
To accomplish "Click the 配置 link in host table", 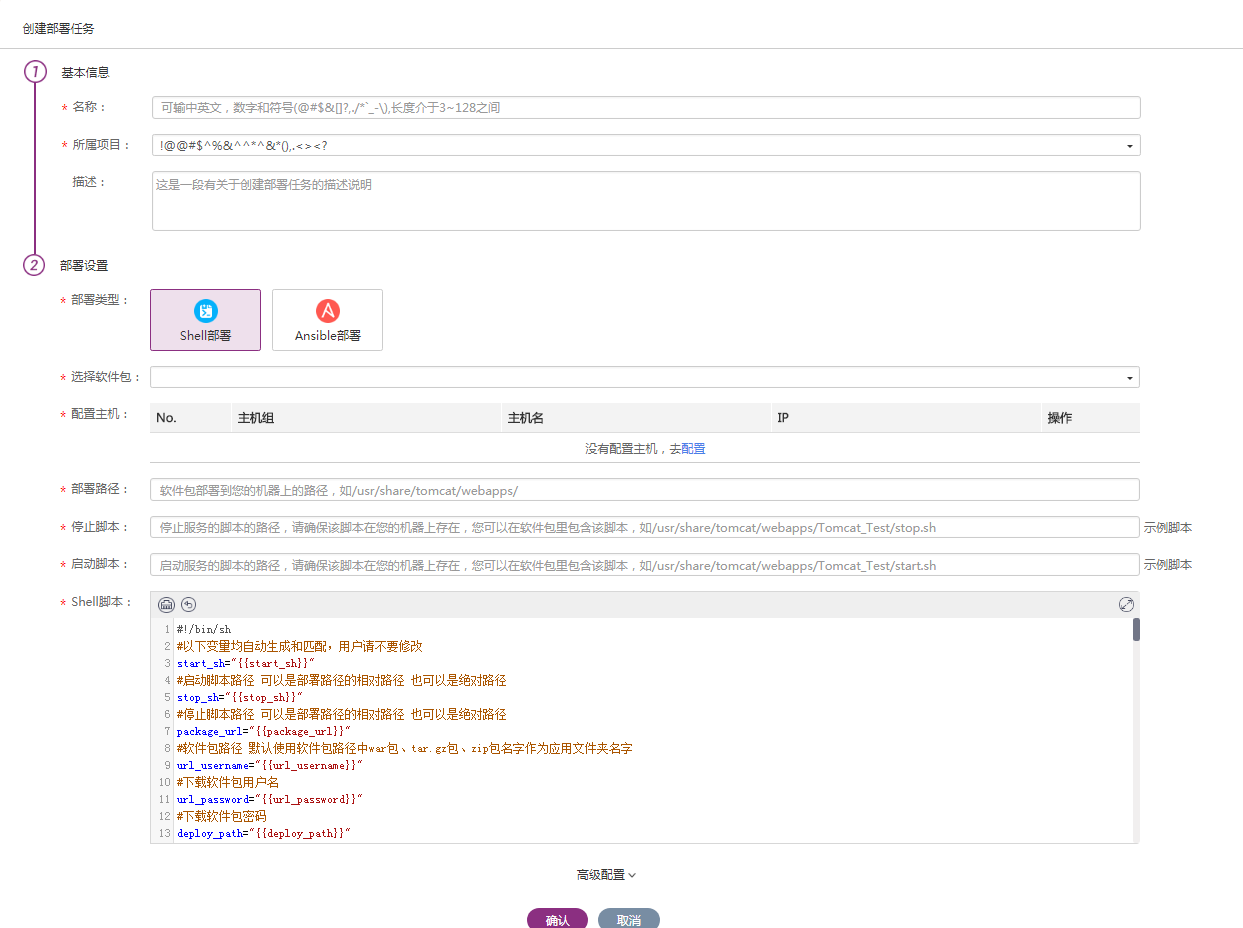I will click(x=693, y=449).
